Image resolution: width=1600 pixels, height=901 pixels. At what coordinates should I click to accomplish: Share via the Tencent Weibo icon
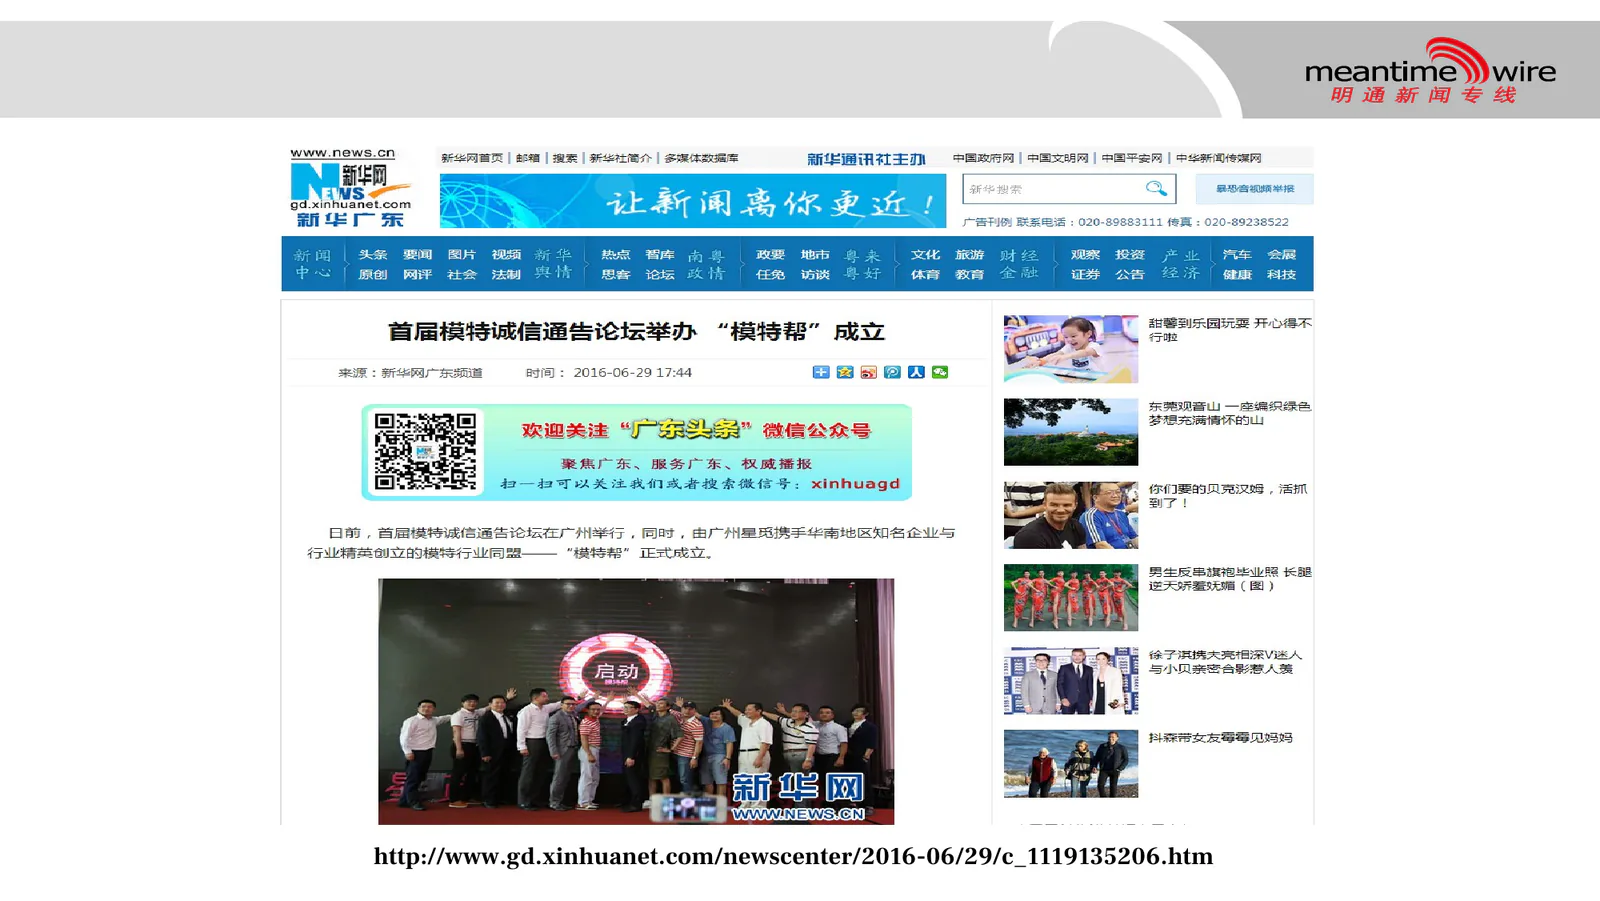tap(892, 372)
